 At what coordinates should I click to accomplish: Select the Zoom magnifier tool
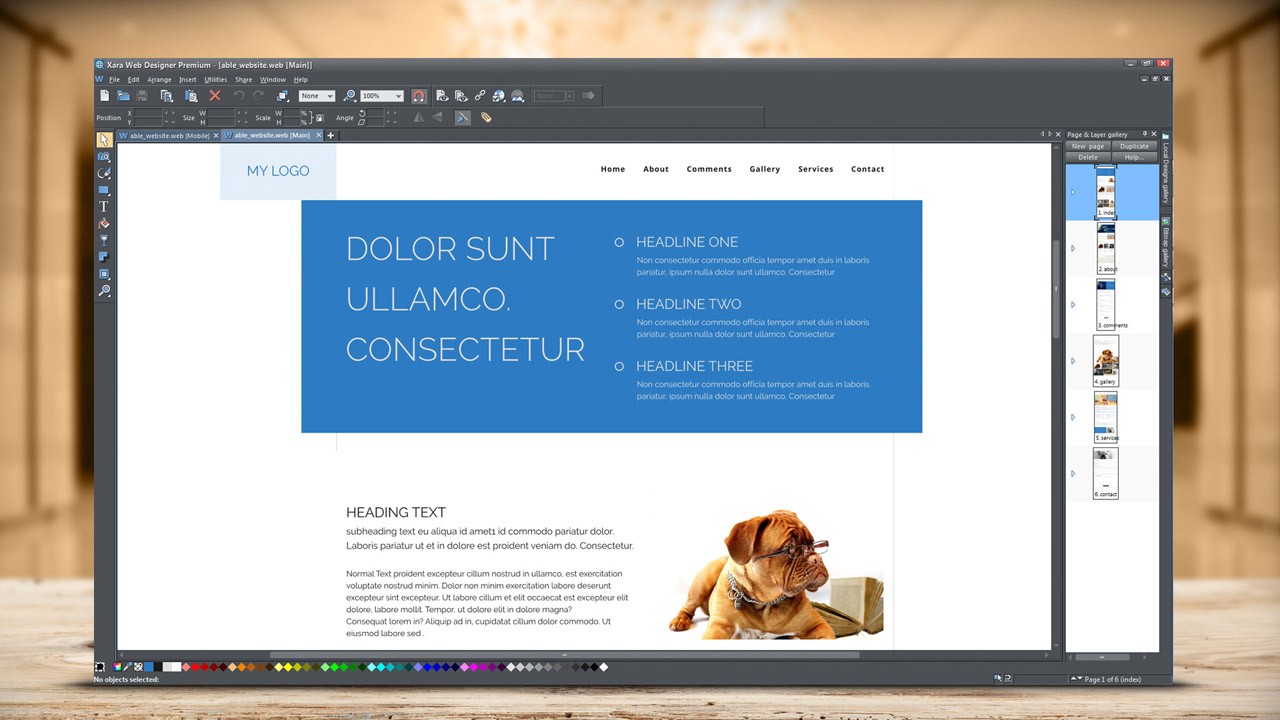pyautogui.click(x=104, y=291)
